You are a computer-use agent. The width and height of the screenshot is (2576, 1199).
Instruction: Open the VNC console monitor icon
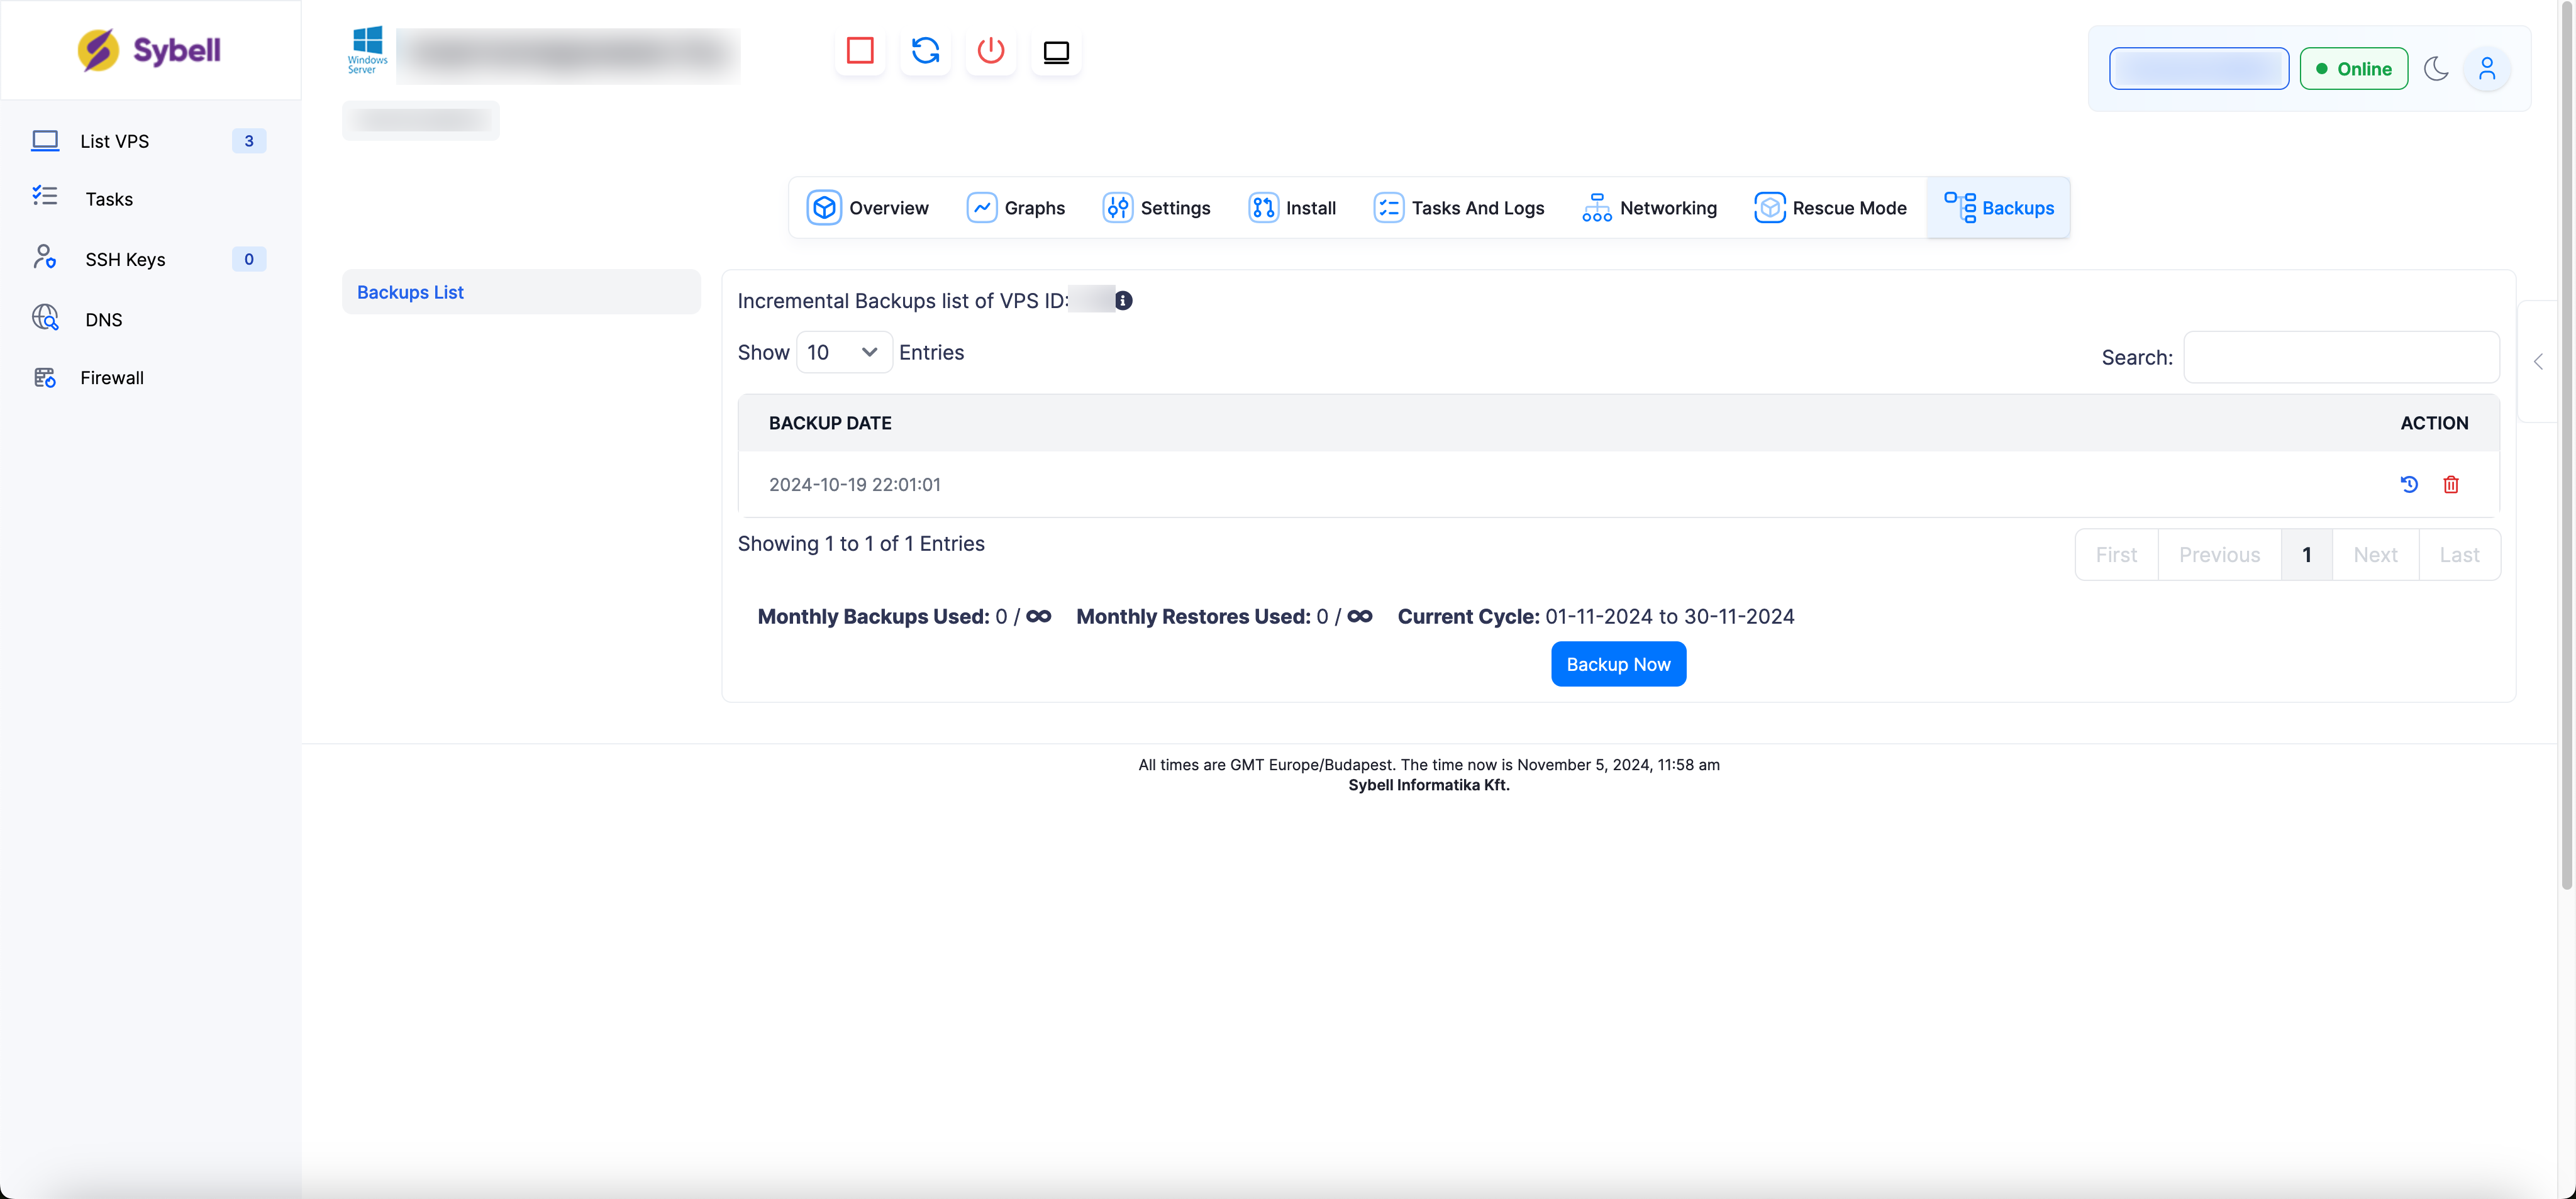[1056, 50]
